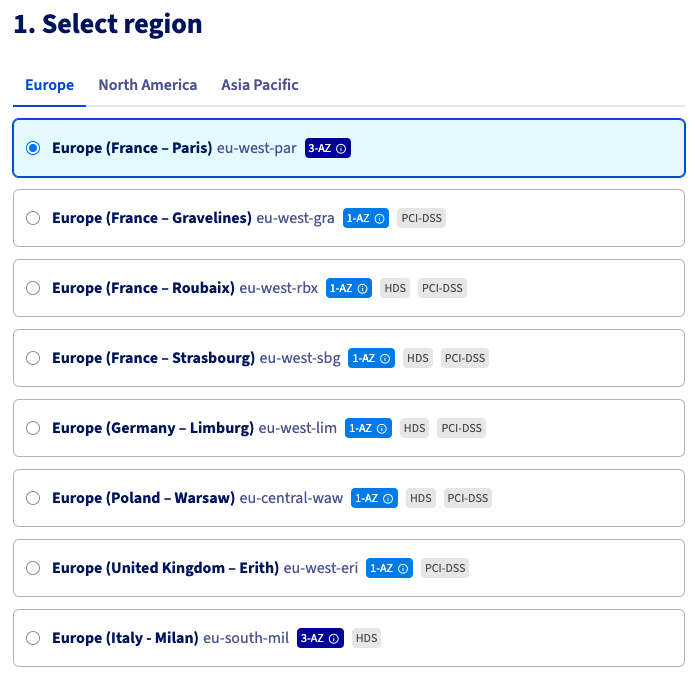Select the France – Gravelines radio button
Viewport: 695px width, 674px height.
point(33,218)
